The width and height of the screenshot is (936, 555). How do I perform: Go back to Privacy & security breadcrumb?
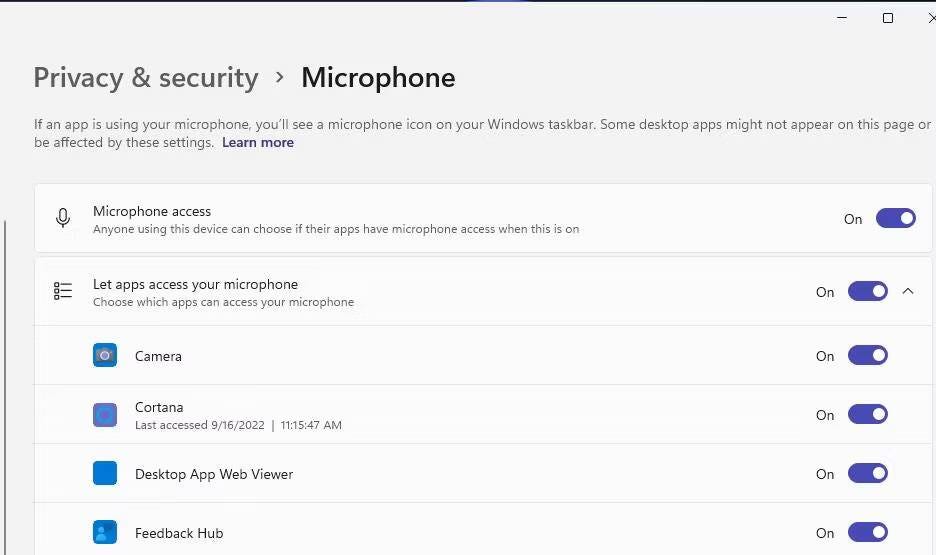(146, 78)
